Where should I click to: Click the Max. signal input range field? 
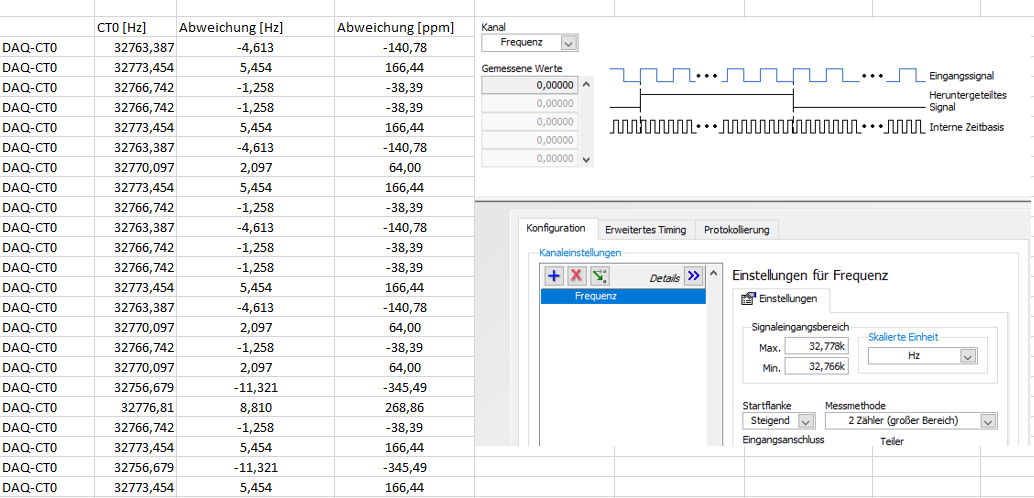[x=817, y=346]
